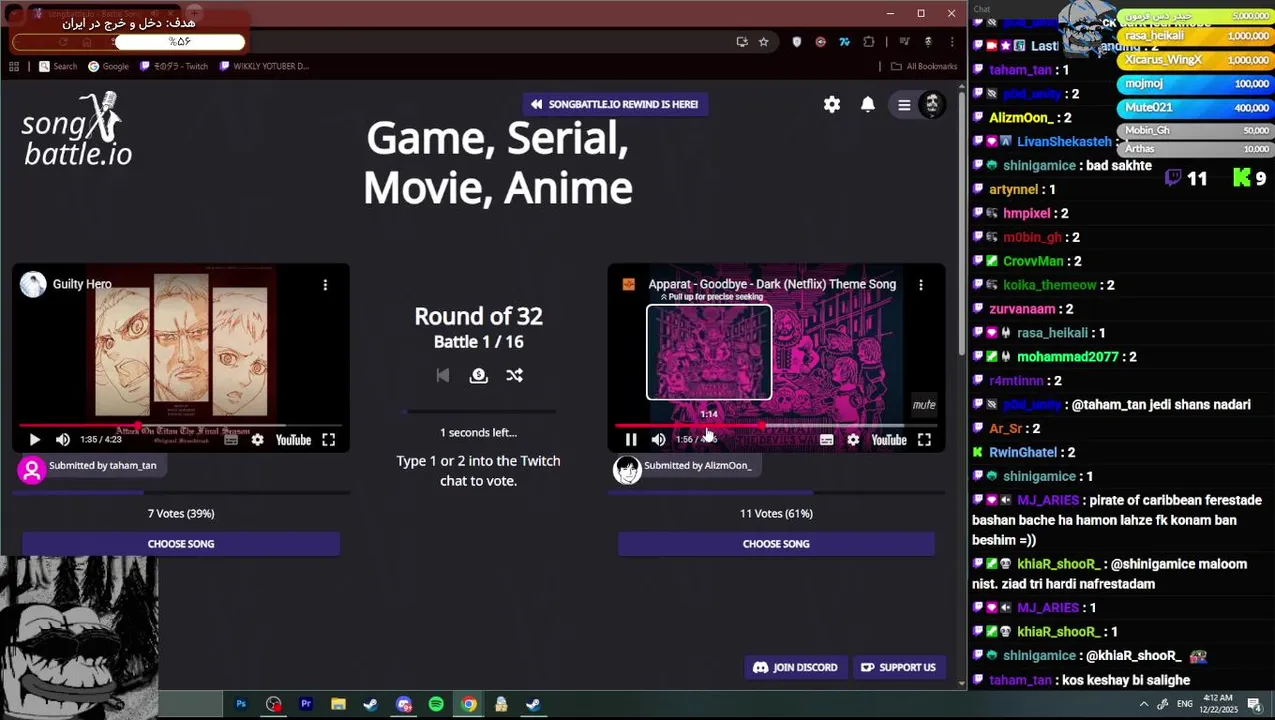
Task: Open more options on Guilty Hero video
Action: click(x=325, y=285)
